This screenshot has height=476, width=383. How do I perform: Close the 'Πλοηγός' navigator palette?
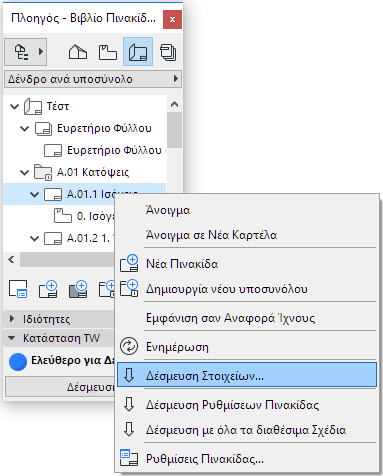(x=172, y=19)
